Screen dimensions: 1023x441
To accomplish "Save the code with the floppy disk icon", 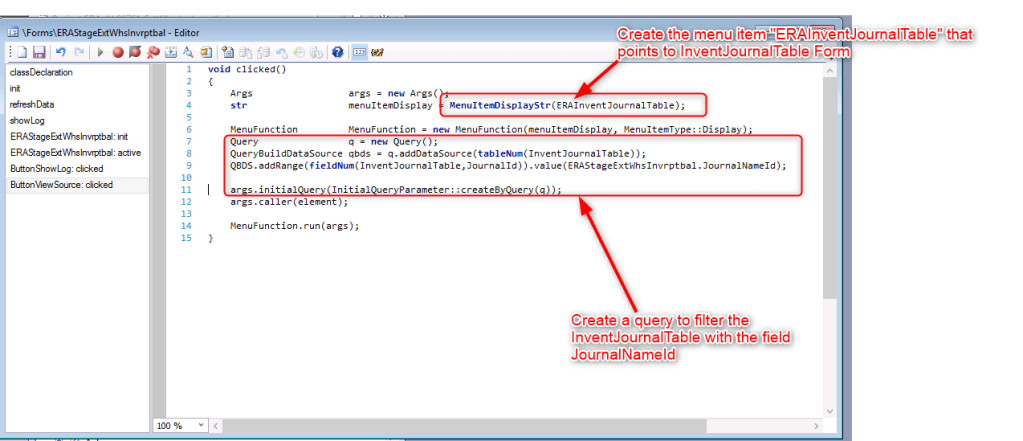I will 38,51.
